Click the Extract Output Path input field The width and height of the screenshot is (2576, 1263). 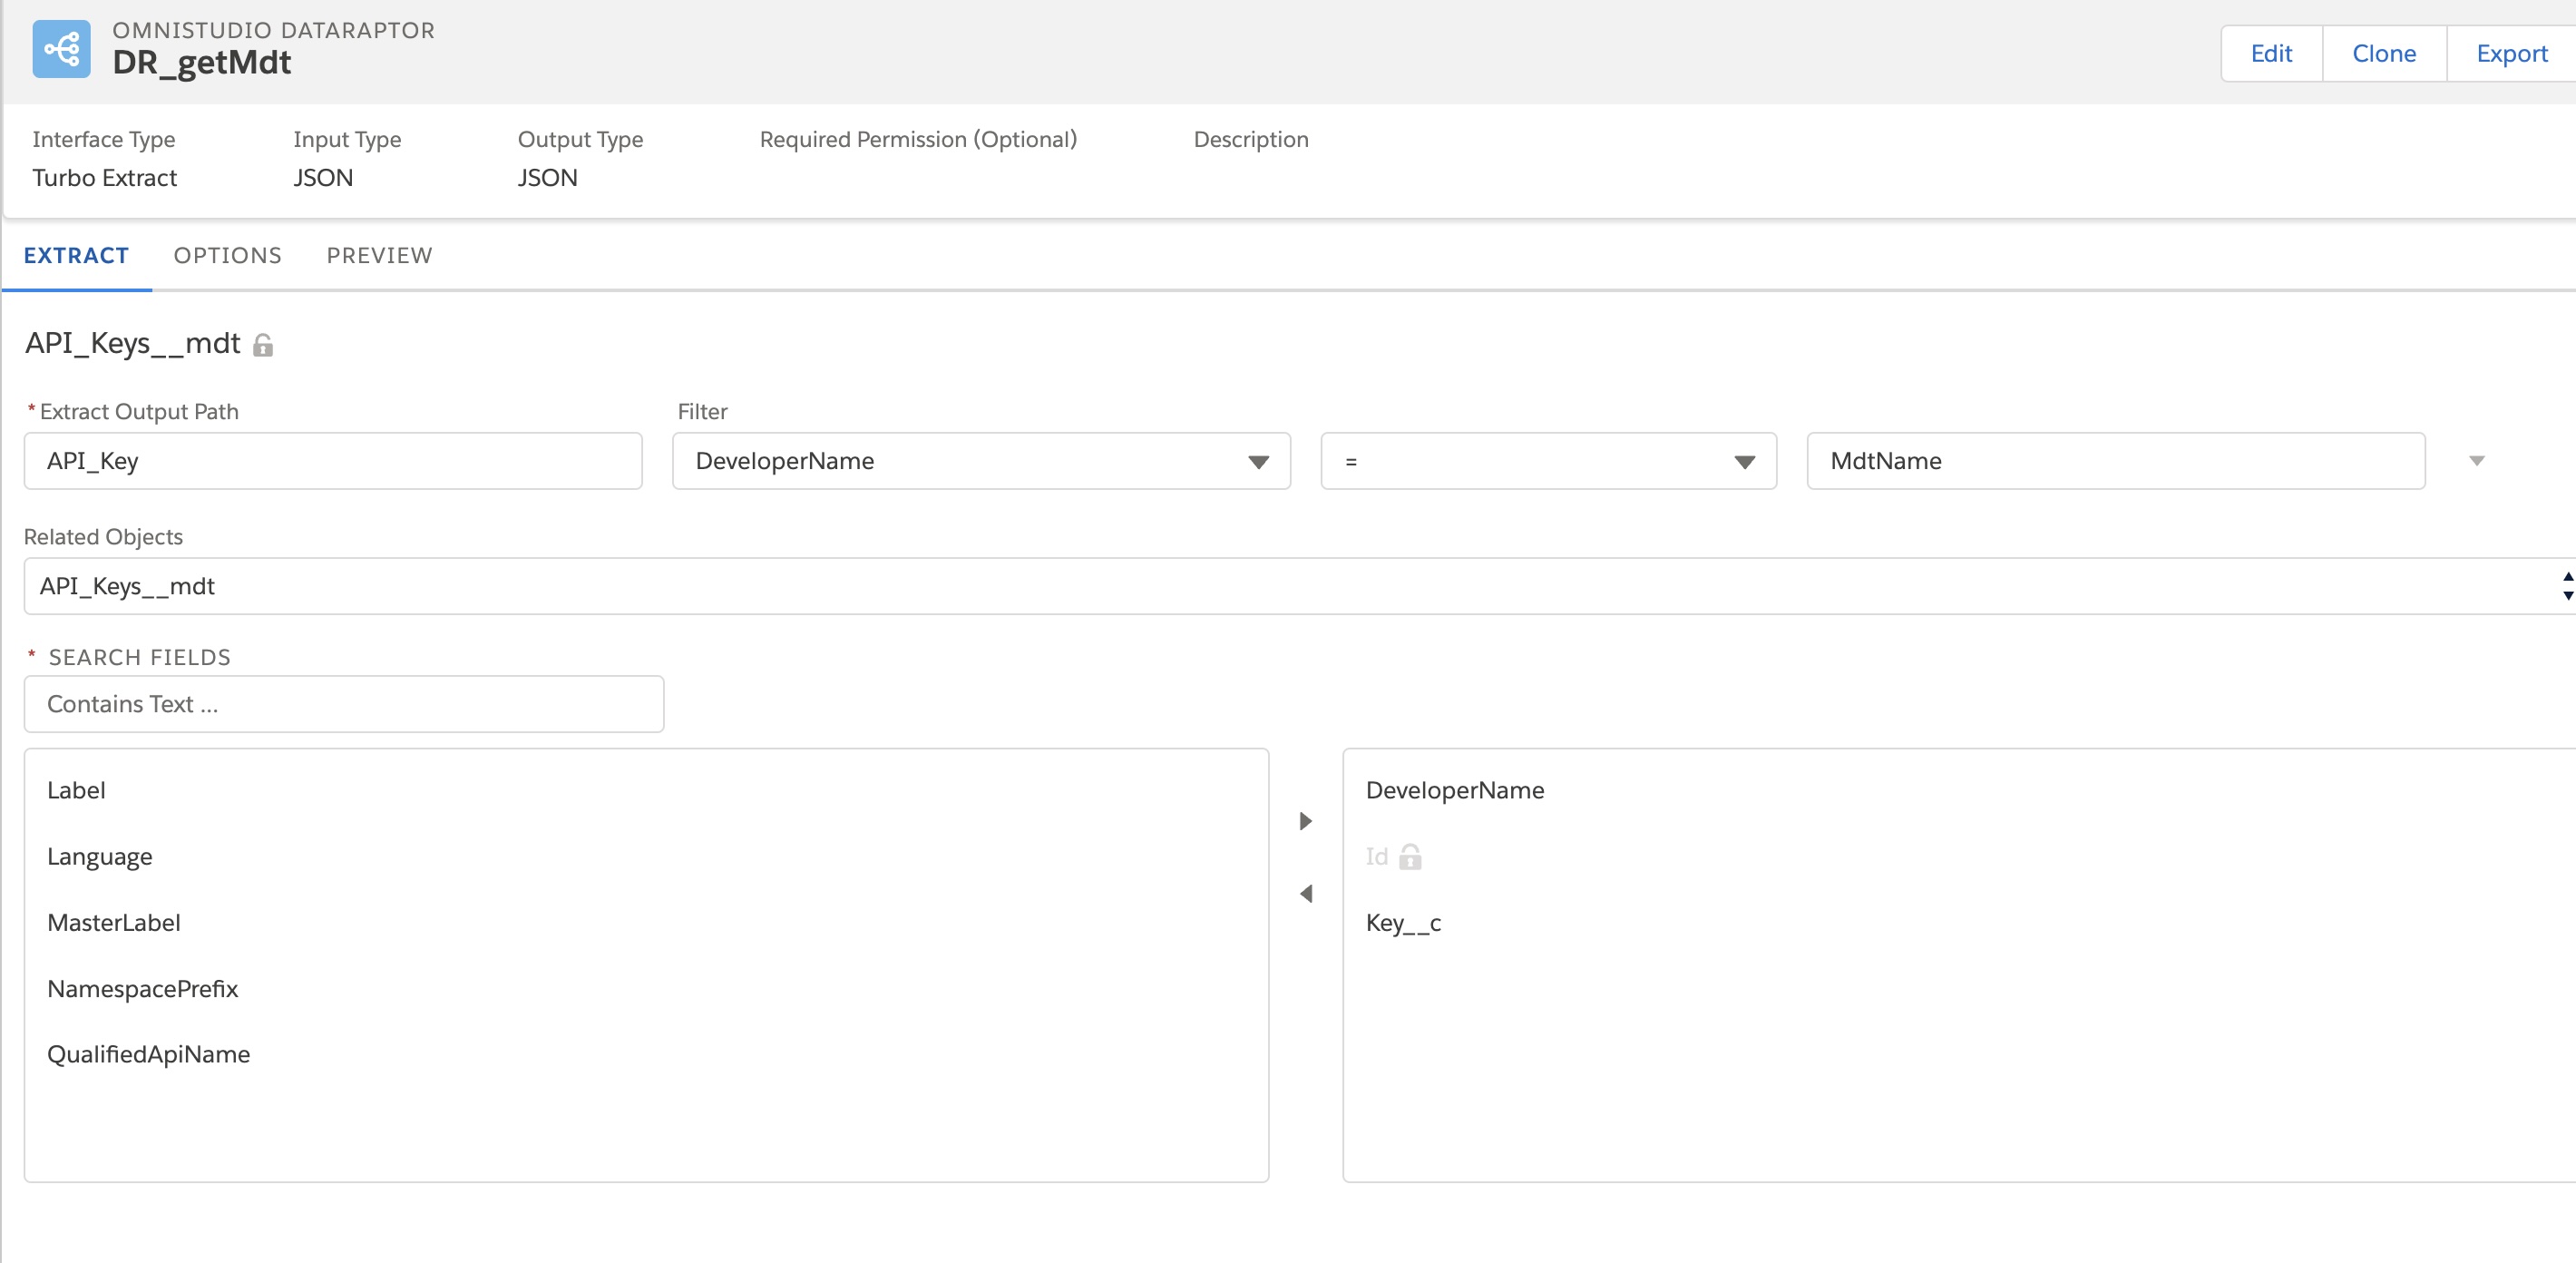[x=333, y=461]
